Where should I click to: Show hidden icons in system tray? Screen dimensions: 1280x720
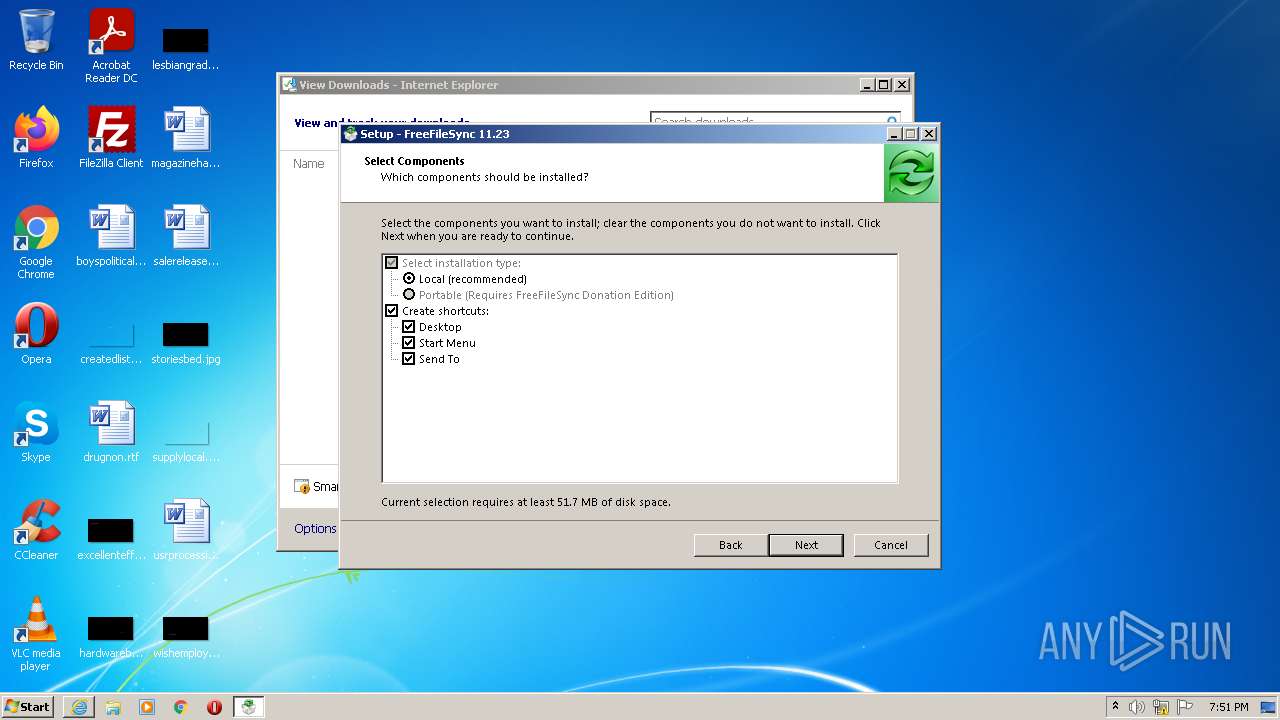(1115, 706)
